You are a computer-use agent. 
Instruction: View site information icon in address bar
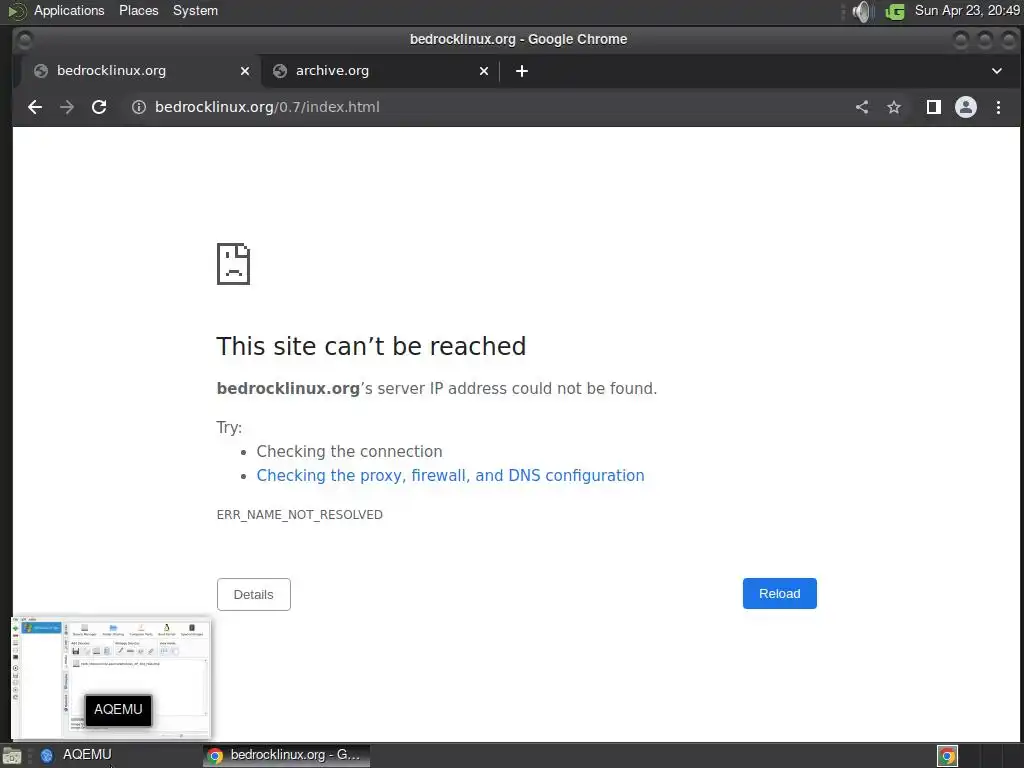point(138,107)
